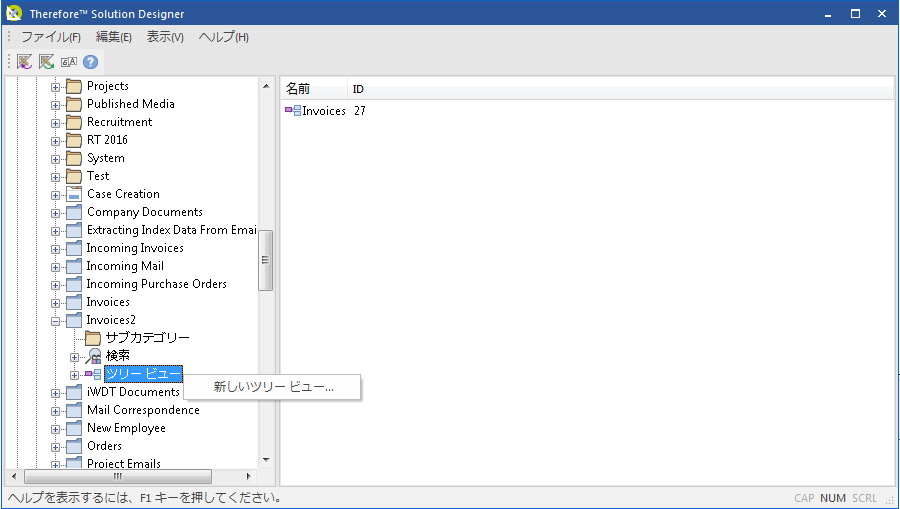Expand the Mail Correspondence node
The image size is (900, 509).
(x=55, y=411)
